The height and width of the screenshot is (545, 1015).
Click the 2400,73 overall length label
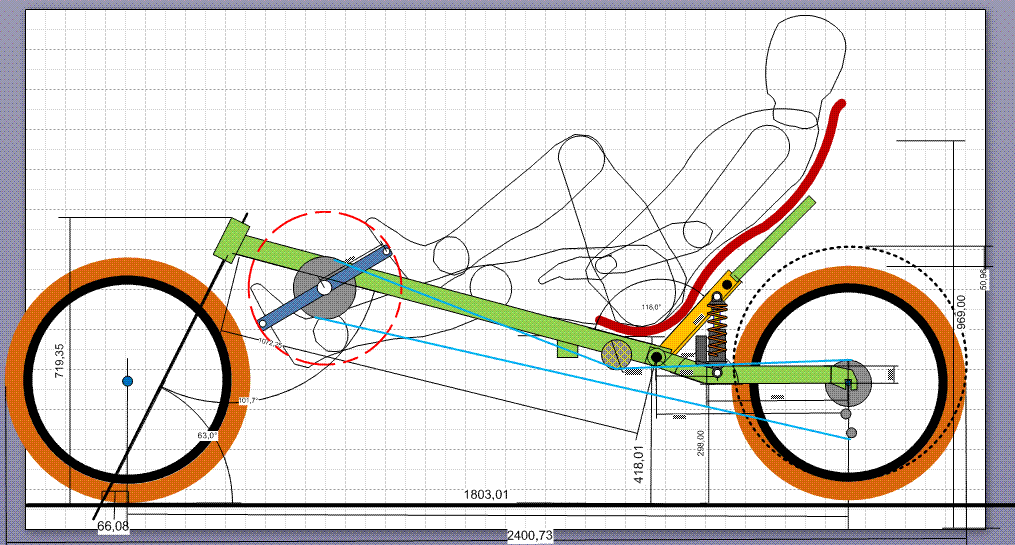[530, 535]
